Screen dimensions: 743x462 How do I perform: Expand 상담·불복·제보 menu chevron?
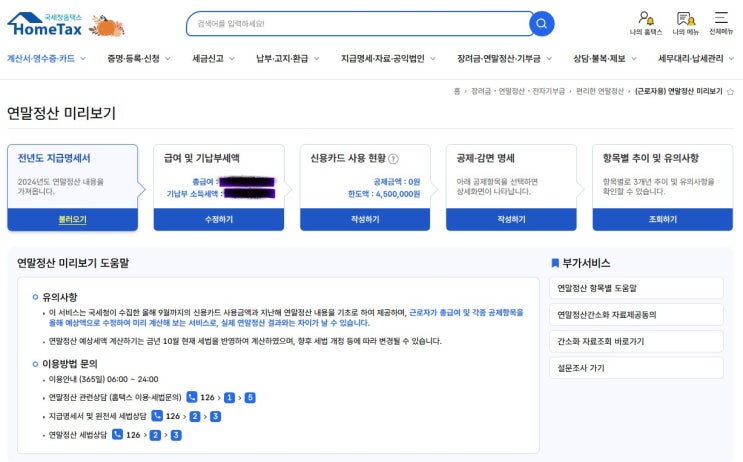pyautogui.click(x=634, y=59)
